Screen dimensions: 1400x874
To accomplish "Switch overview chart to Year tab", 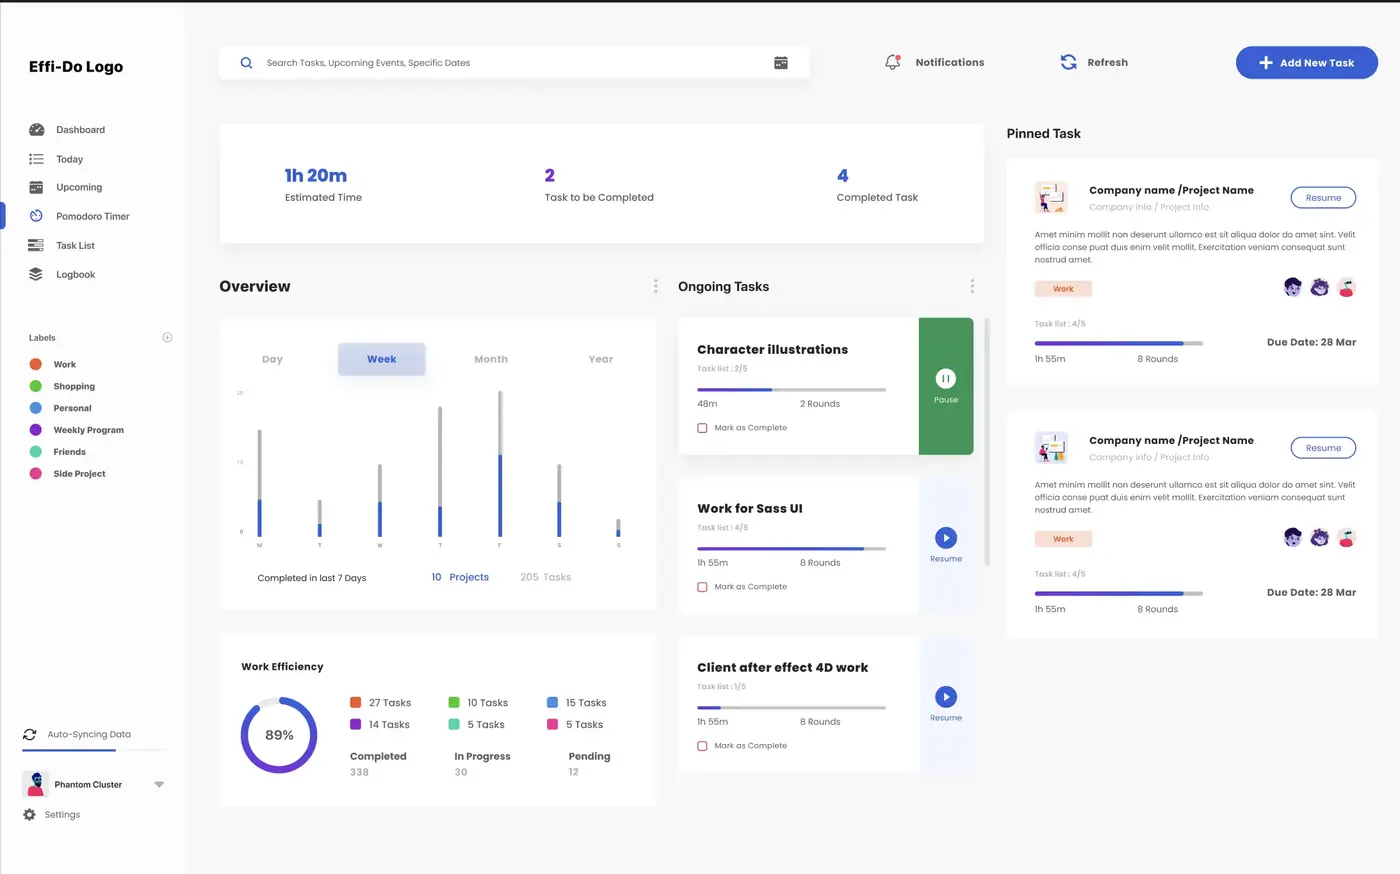I will pos(601,359).
